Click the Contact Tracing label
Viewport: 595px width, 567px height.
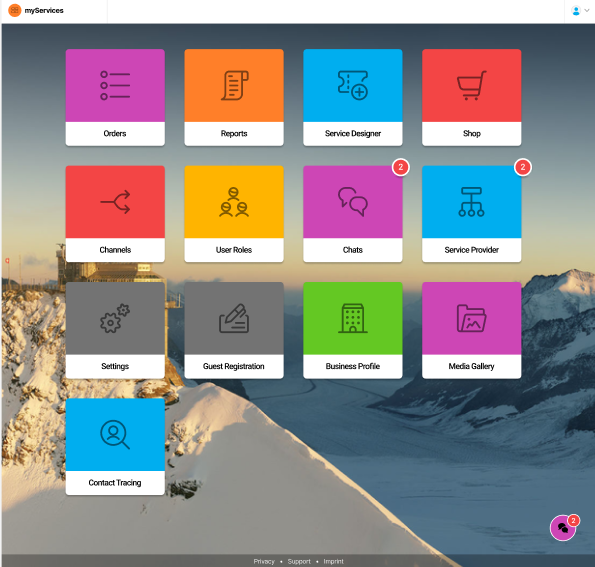[x=115, y=483]
